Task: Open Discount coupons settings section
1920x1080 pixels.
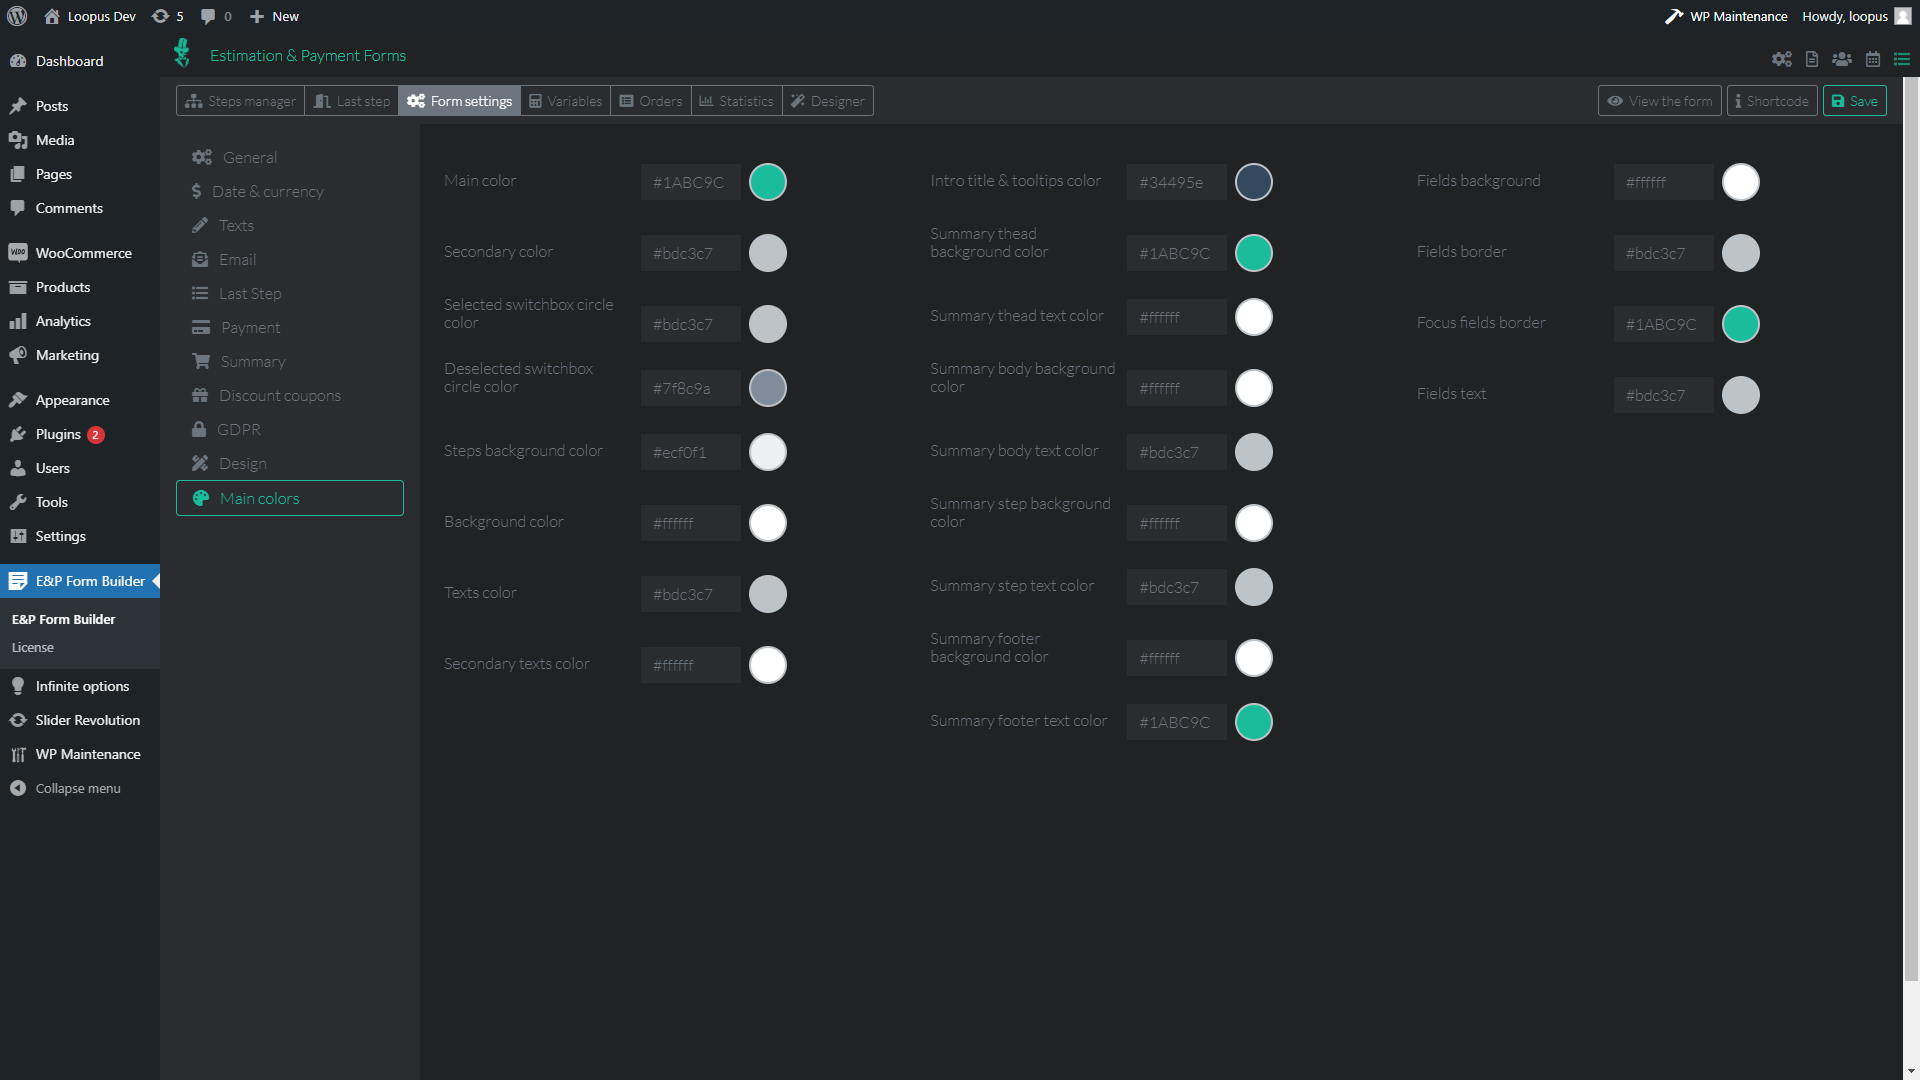Action: (279, 395)
